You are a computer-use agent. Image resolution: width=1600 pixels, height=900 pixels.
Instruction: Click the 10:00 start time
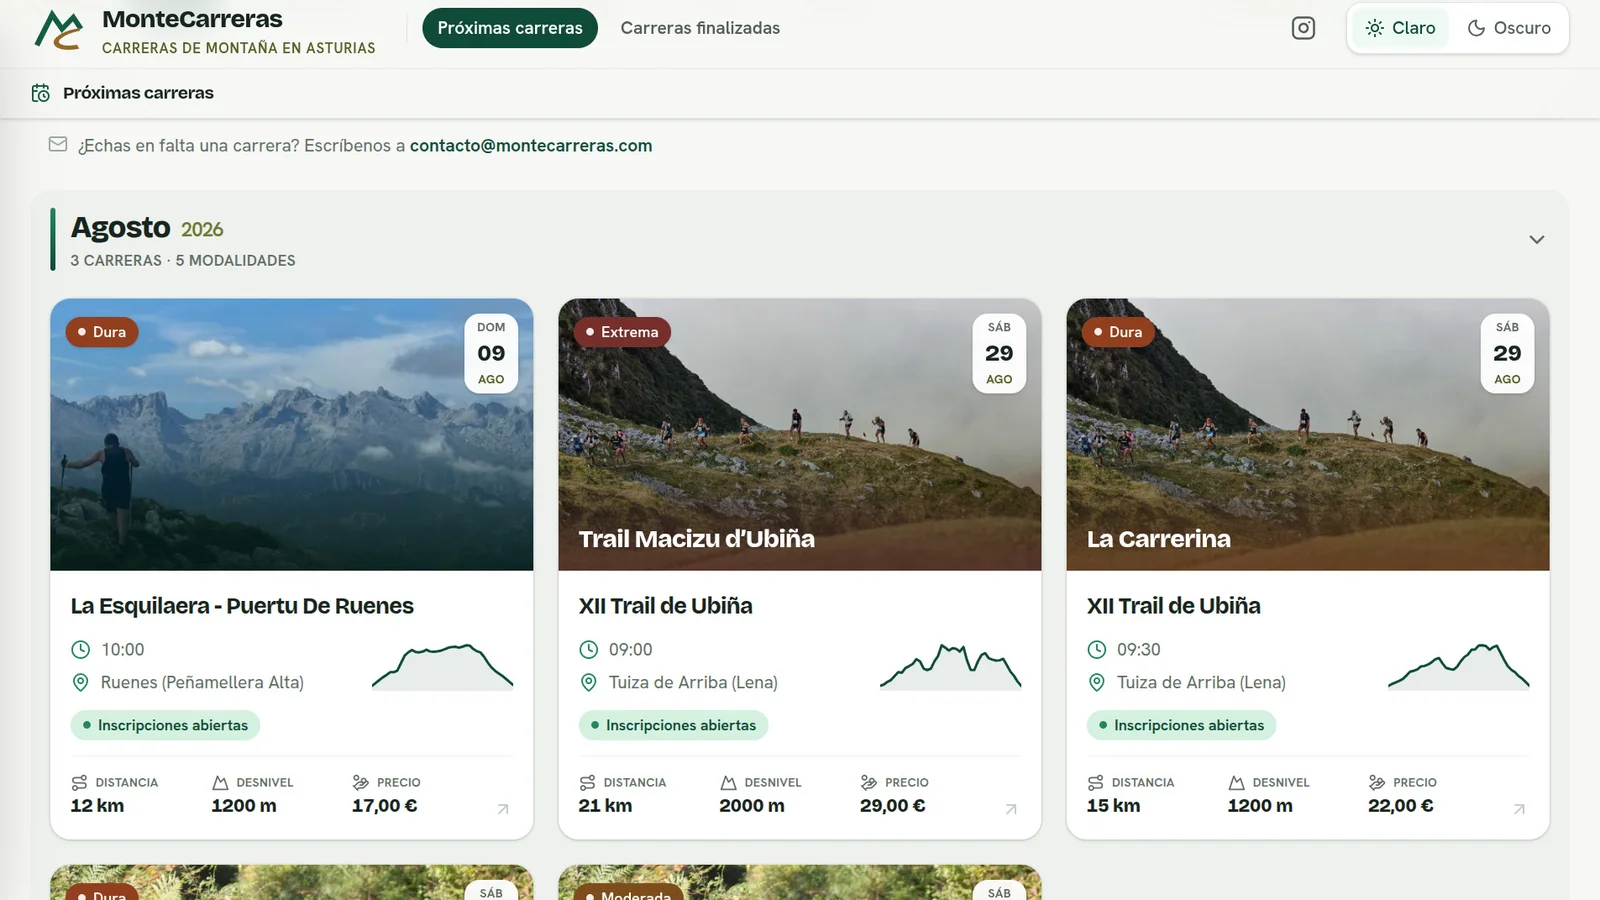point(123,650)
